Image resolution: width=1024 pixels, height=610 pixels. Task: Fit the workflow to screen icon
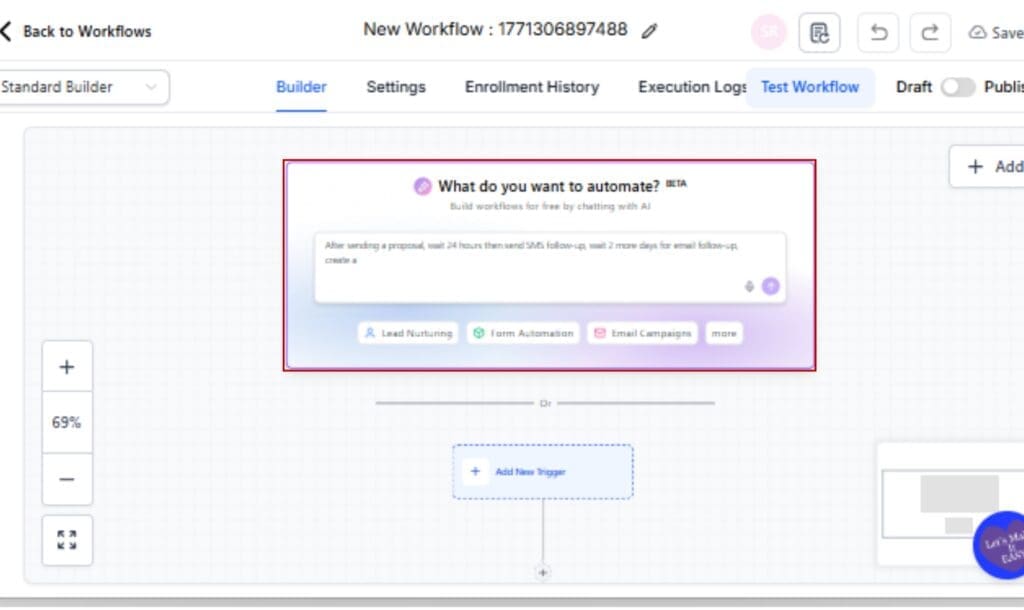click(x=67, y=540)
